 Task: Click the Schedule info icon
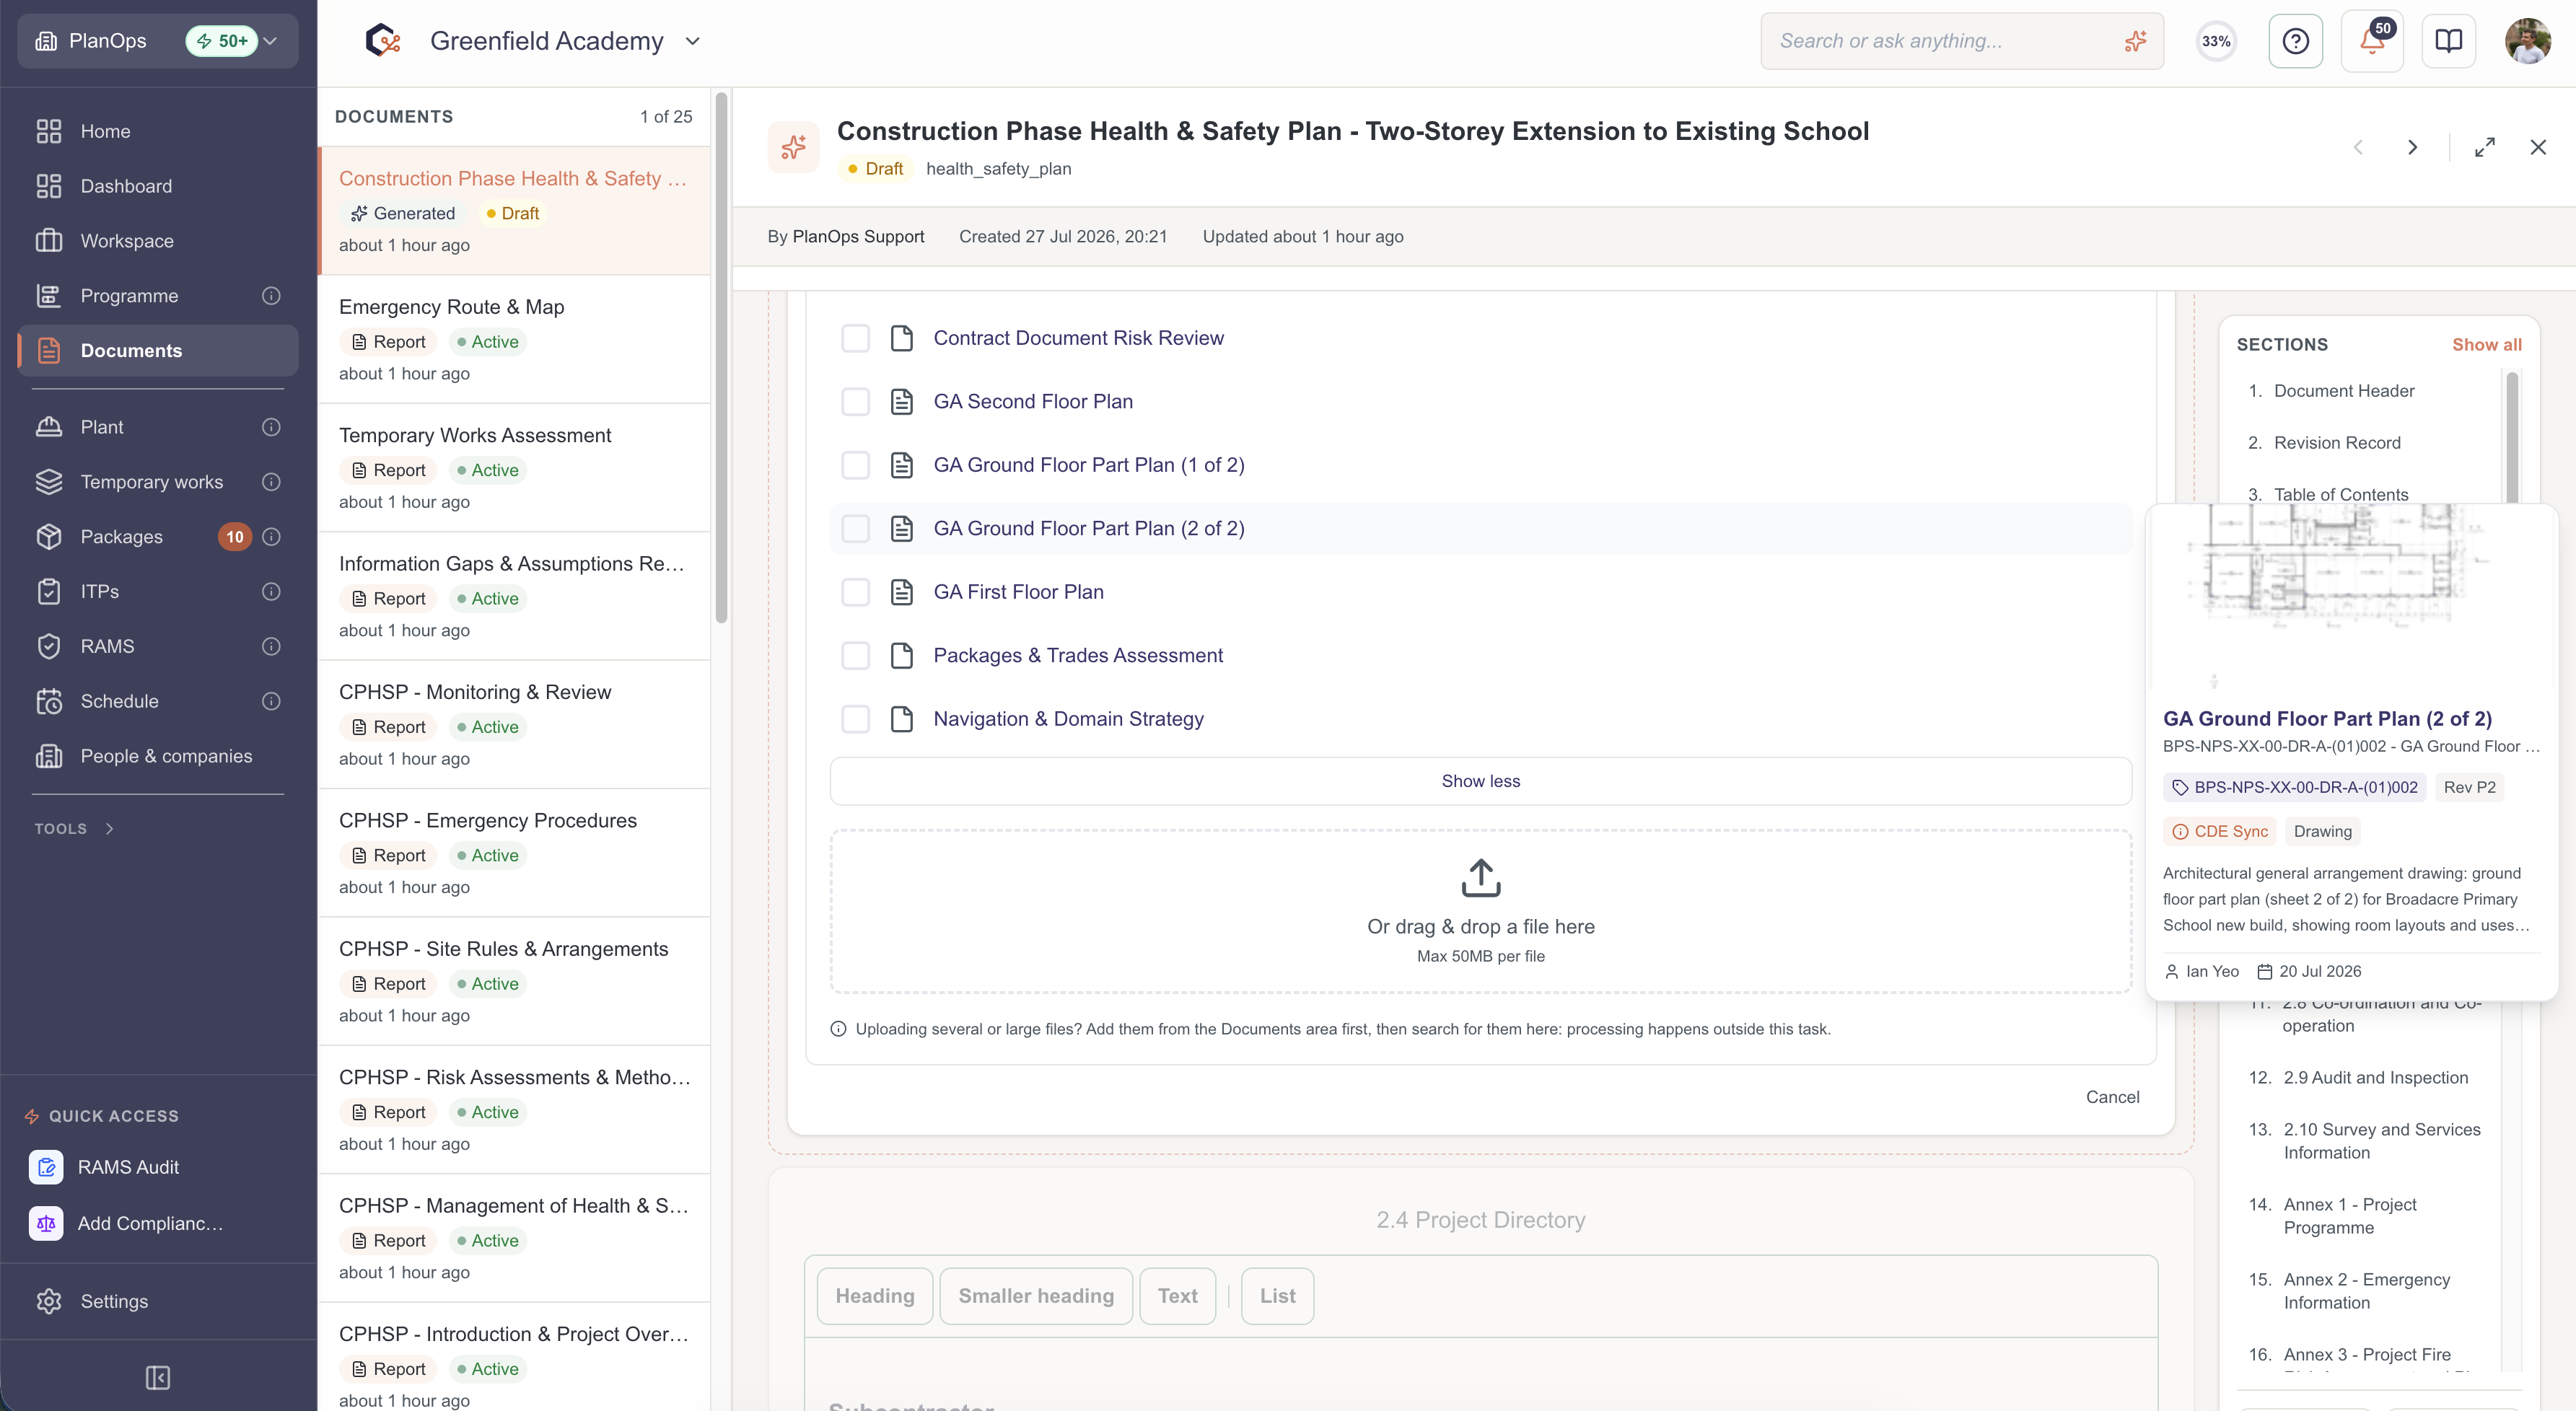click(271, 702)
